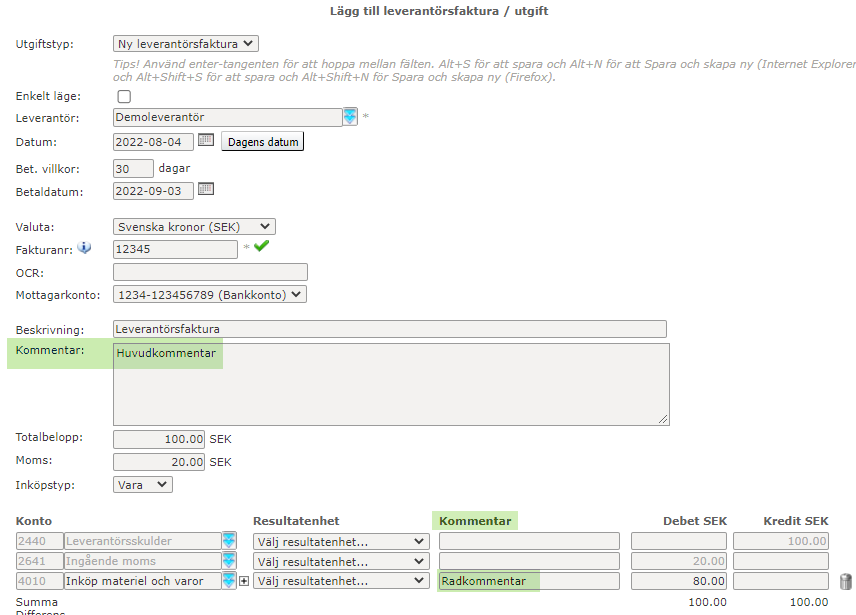Click the Fakturanr input field
The width and height of the screenshot is (856, 615).
[x=175, y=249]
